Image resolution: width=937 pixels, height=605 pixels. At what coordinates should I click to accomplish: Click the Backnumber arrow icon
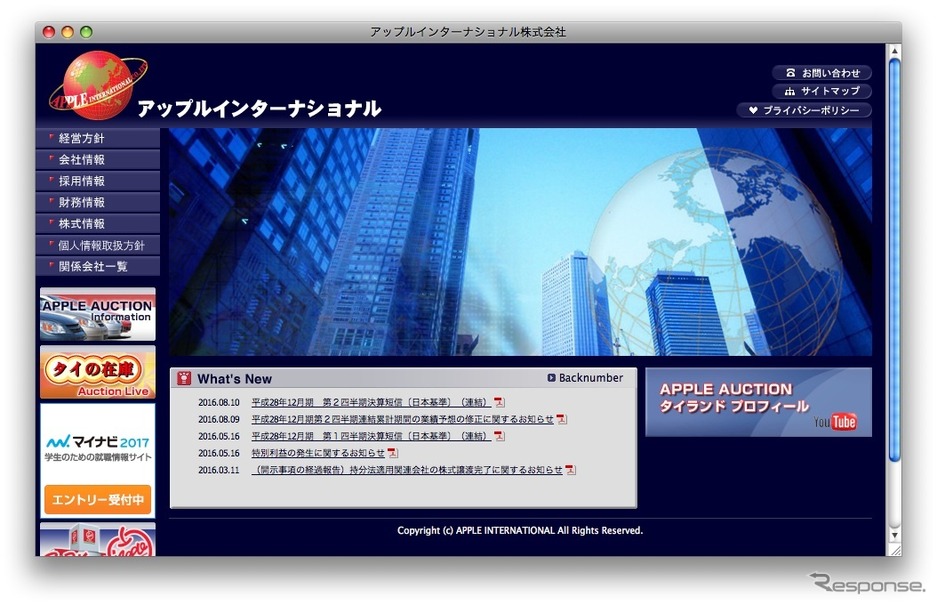coord(551,378)
